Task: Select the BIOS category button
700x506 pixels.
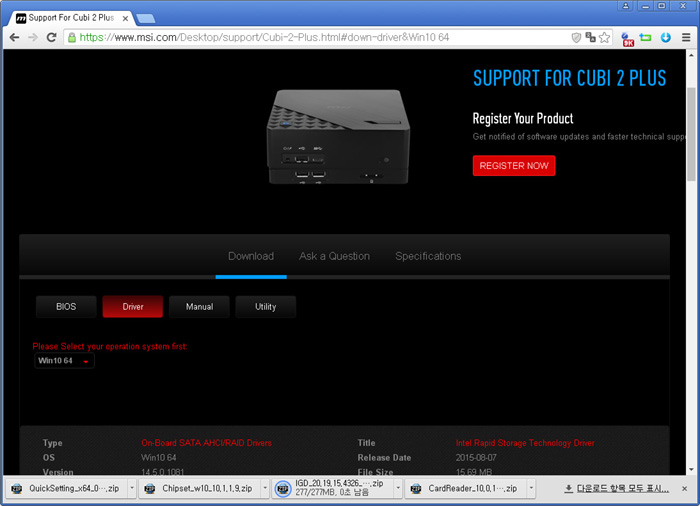Action: coord(66,307)
